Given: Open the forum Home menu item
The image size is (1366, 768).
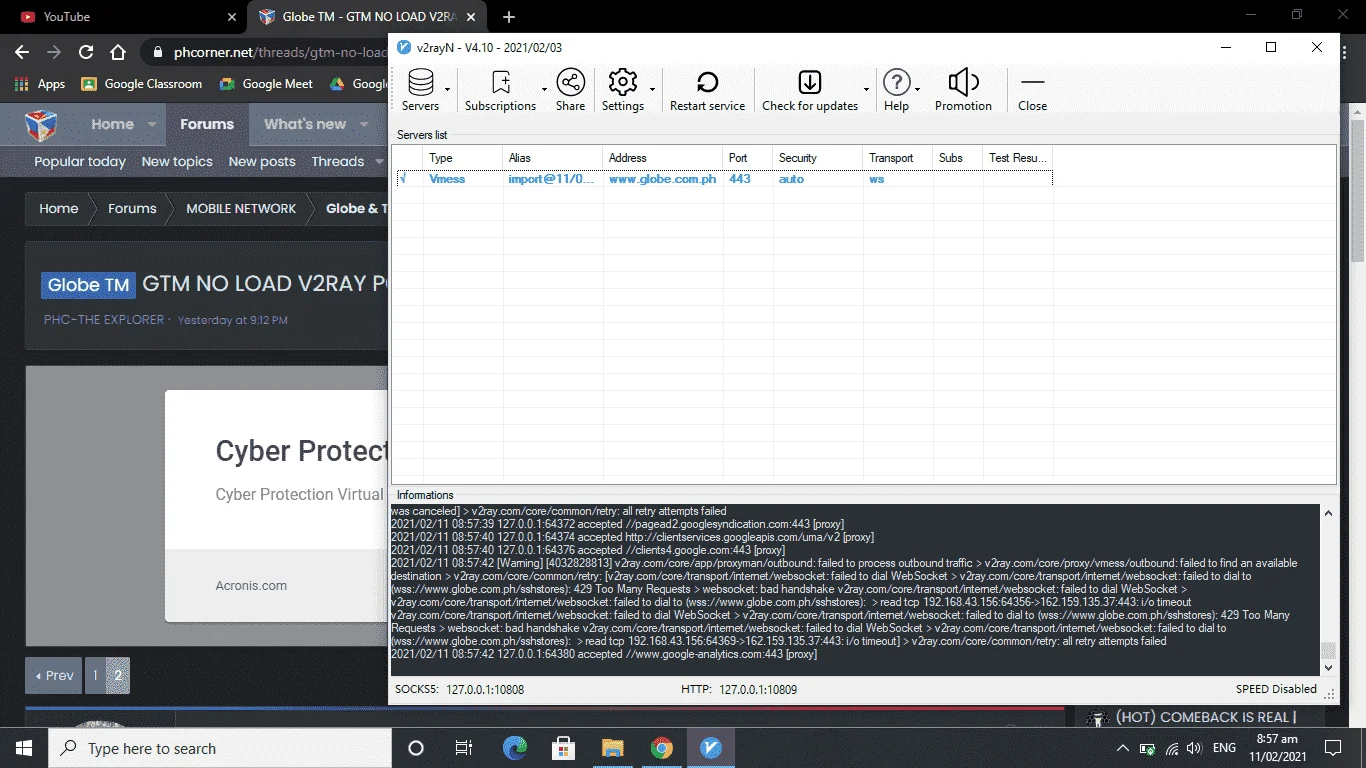Looking at the screenshot, I should [x=112, y=125].
